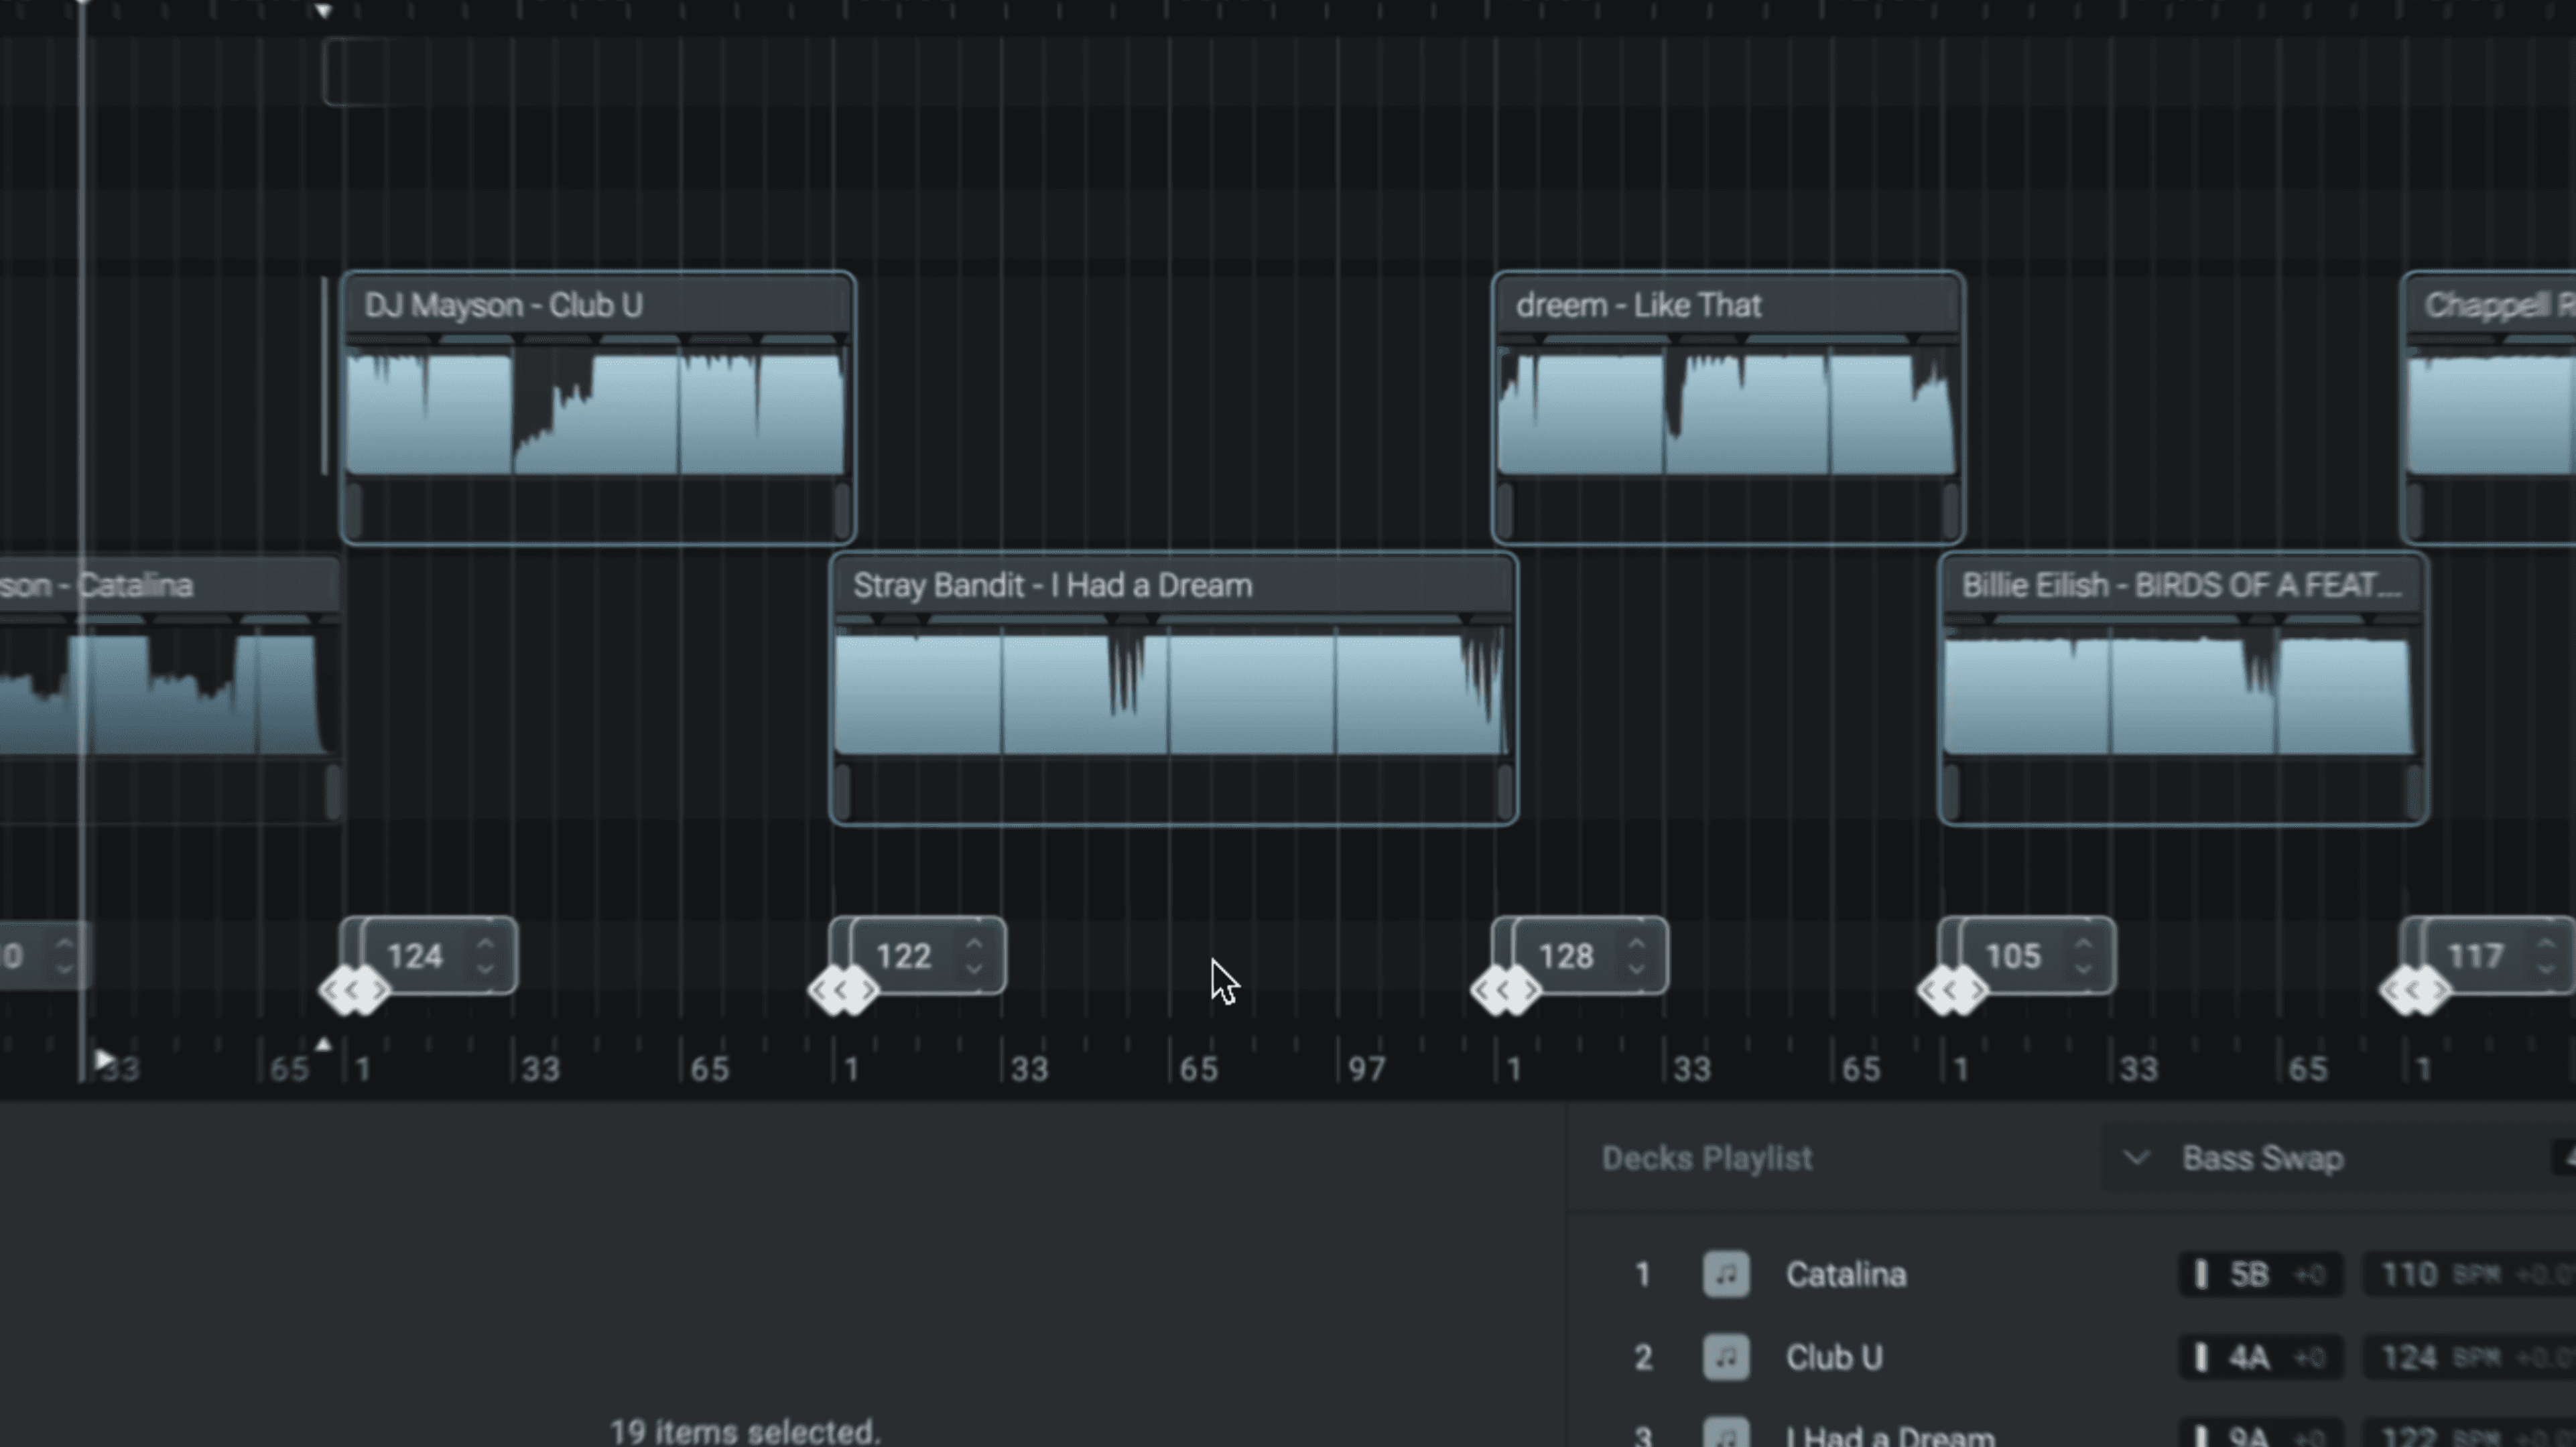The width and height of the screenshot is (2576, 1447).
Task: Increase the 124 BPM stepper value
Action: click(x=485, y=944)
